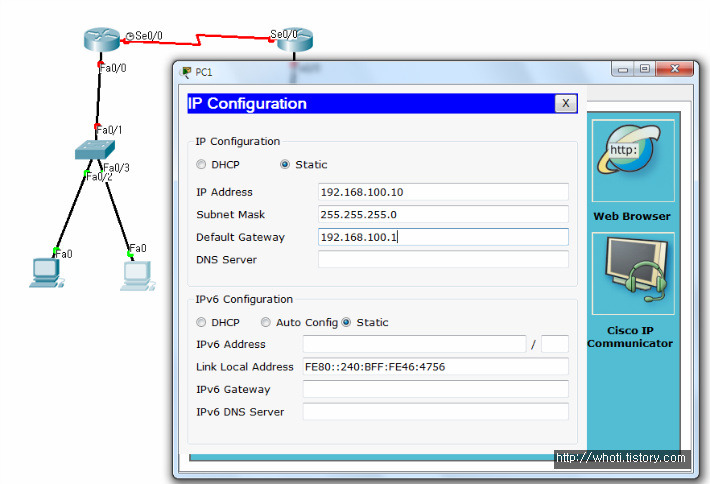Image resolution: width=710 pixels, height=484 pixels.
Task: Focus the Default Gateway input field
Action: pos(443,237)
